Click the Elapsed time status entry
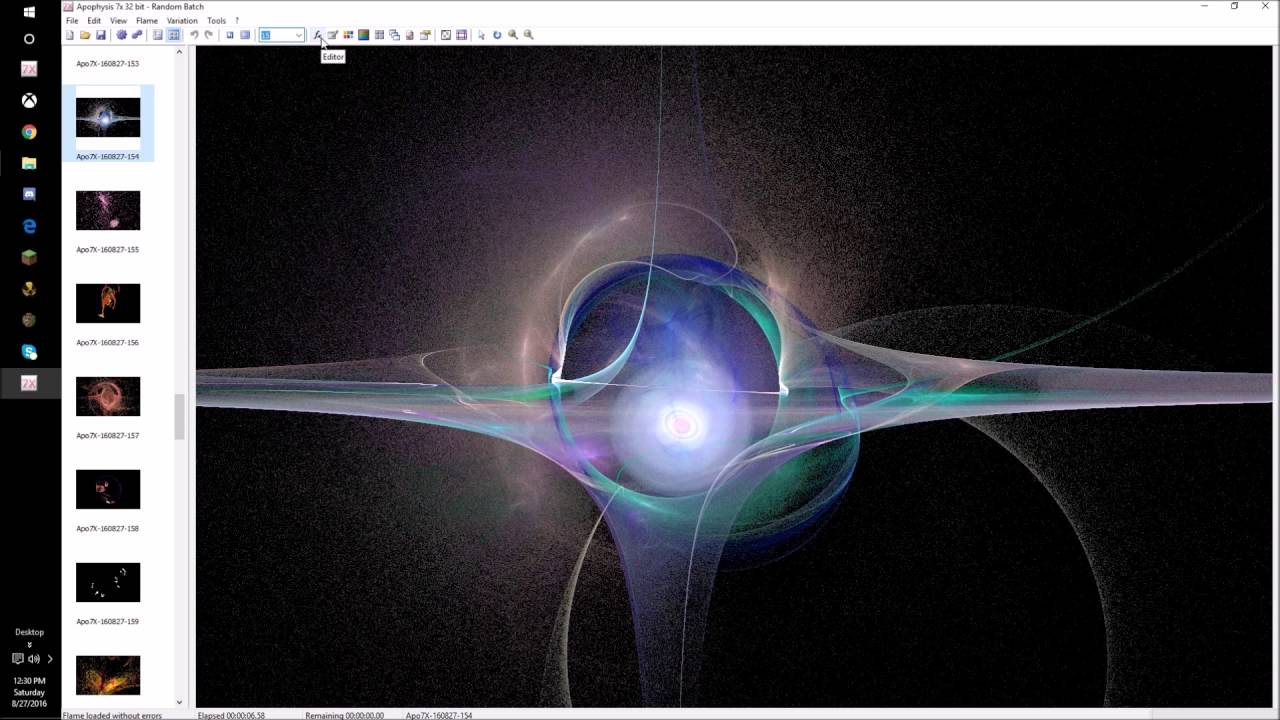The width and height of the screenshot is (1280, 720). (x=231, y=715)
